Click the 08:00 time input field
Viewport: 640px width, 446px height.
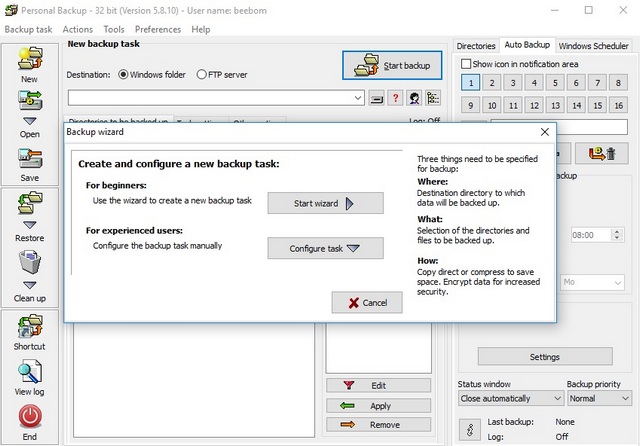pyautogui.click(x=591, y=235)
